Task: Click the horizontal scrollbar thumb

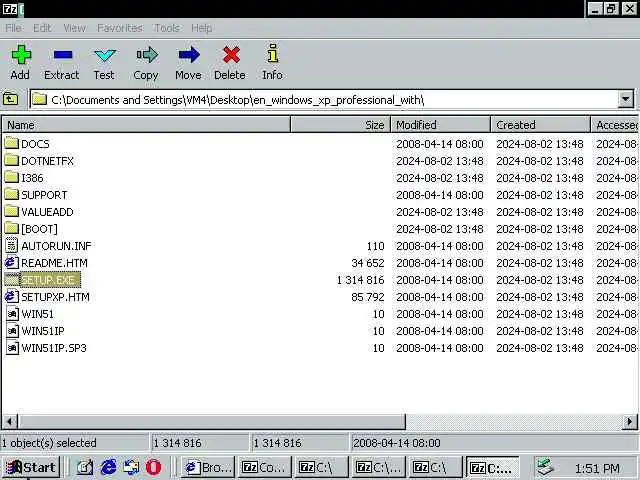Action: (x=212, y=421)
